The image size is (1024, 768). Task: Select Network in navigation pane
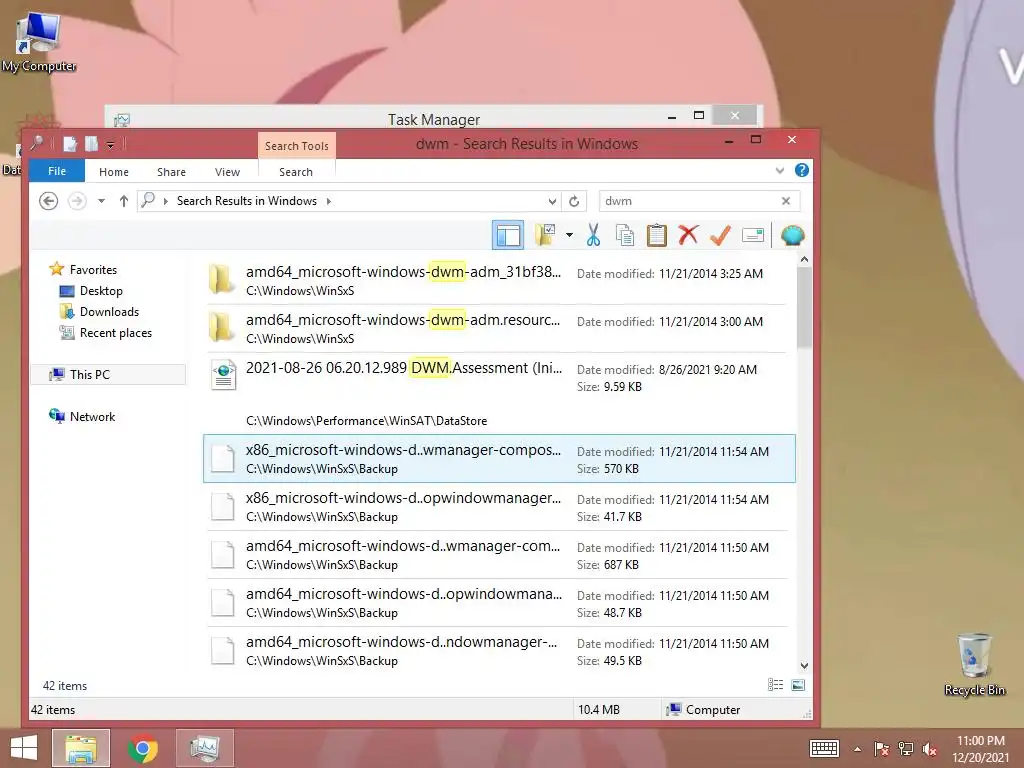[92, 417]
